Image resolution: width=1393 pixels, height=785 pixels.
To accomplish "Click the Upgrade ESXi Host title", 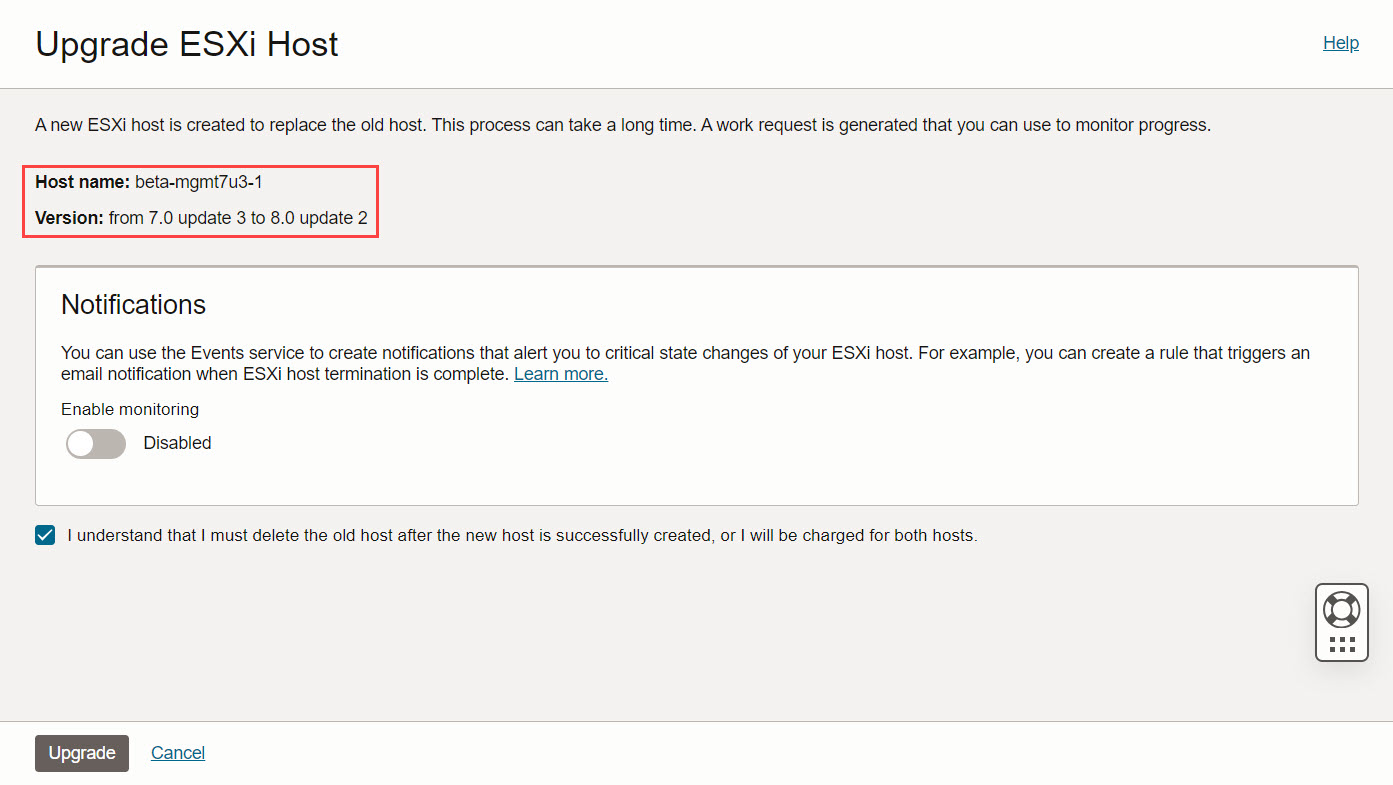I will 187,44.
